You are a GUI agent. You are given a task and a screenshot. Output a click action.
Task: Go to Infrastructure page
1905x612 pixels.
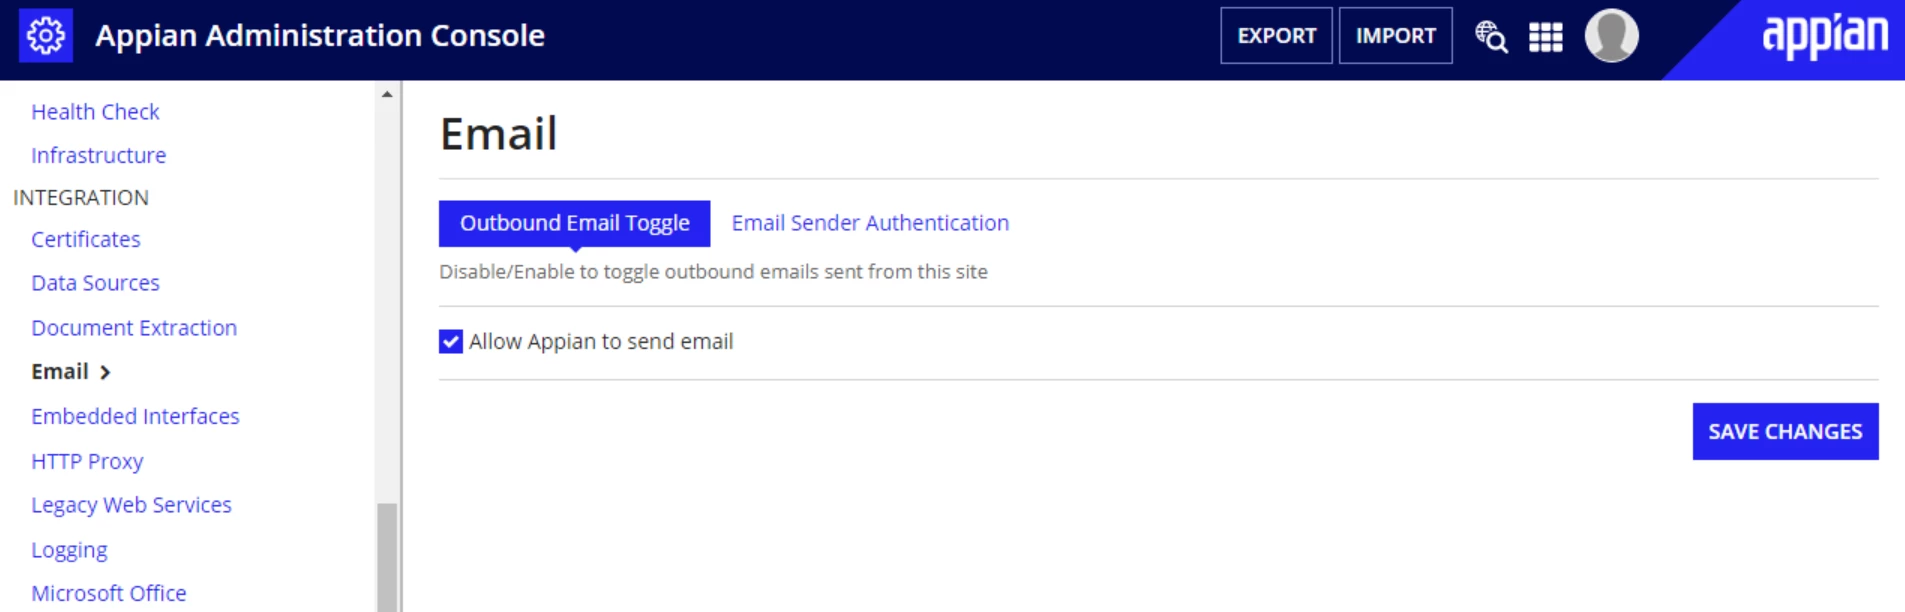pos(98,155)
